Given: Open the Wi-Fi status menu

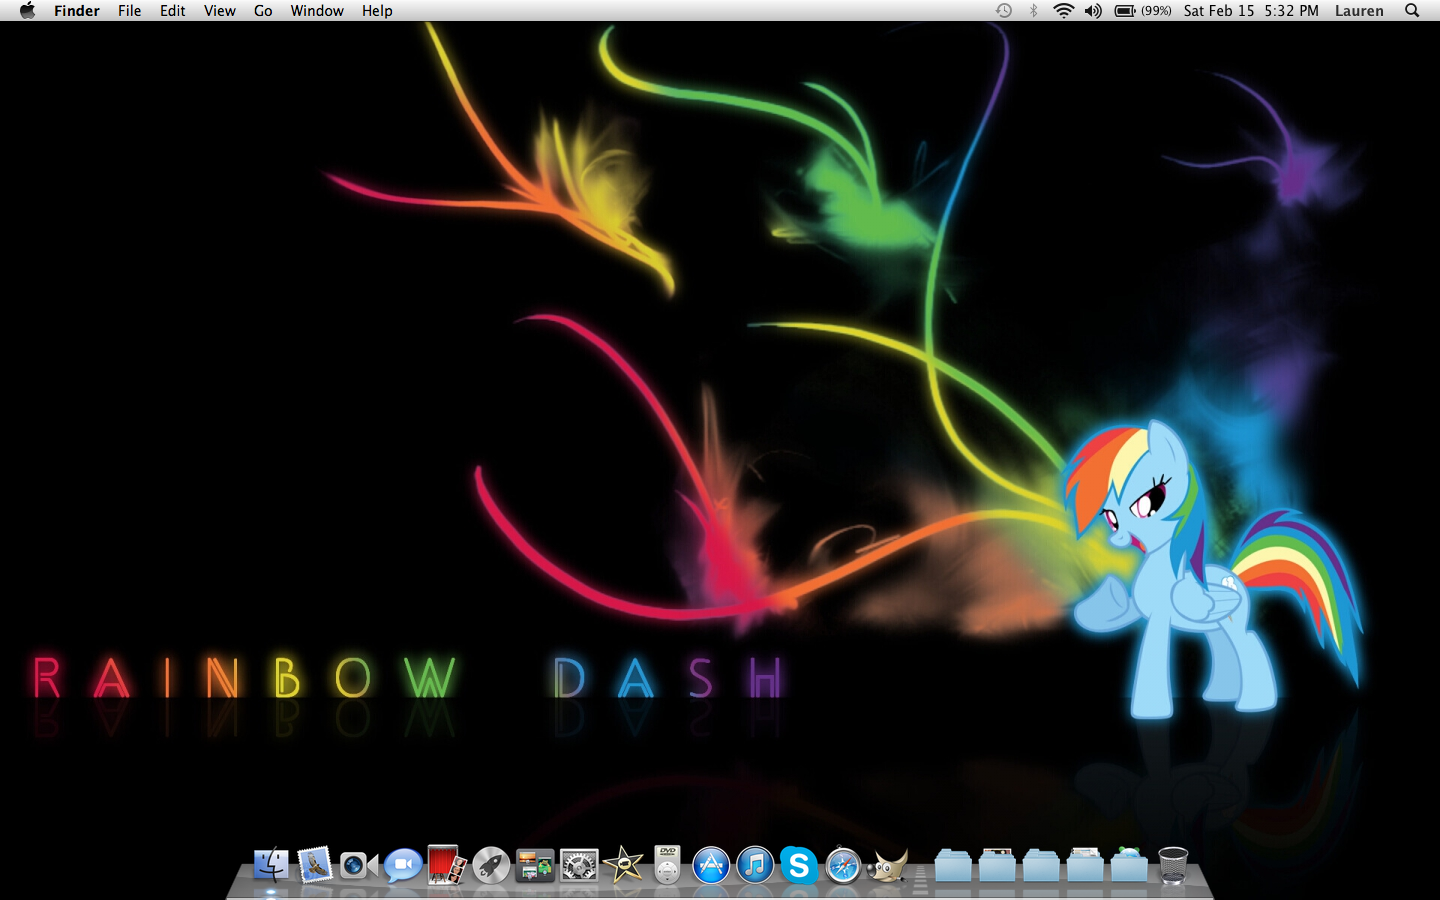Looking at the screenshot, I should 1063,11.
